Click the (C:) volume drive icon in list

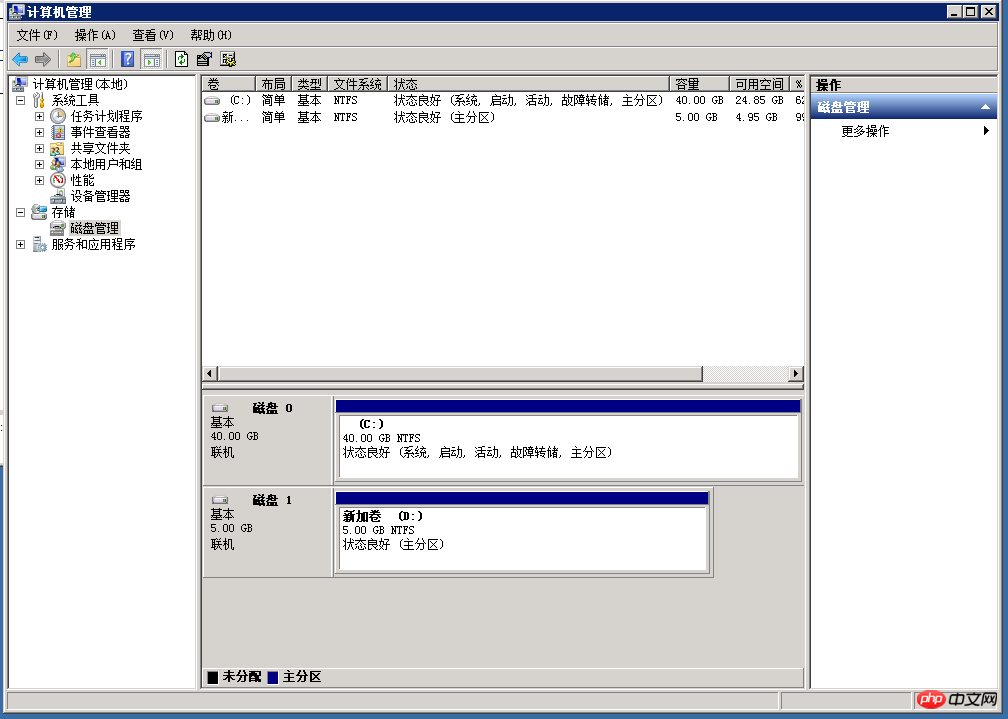[x=212, y=101]
